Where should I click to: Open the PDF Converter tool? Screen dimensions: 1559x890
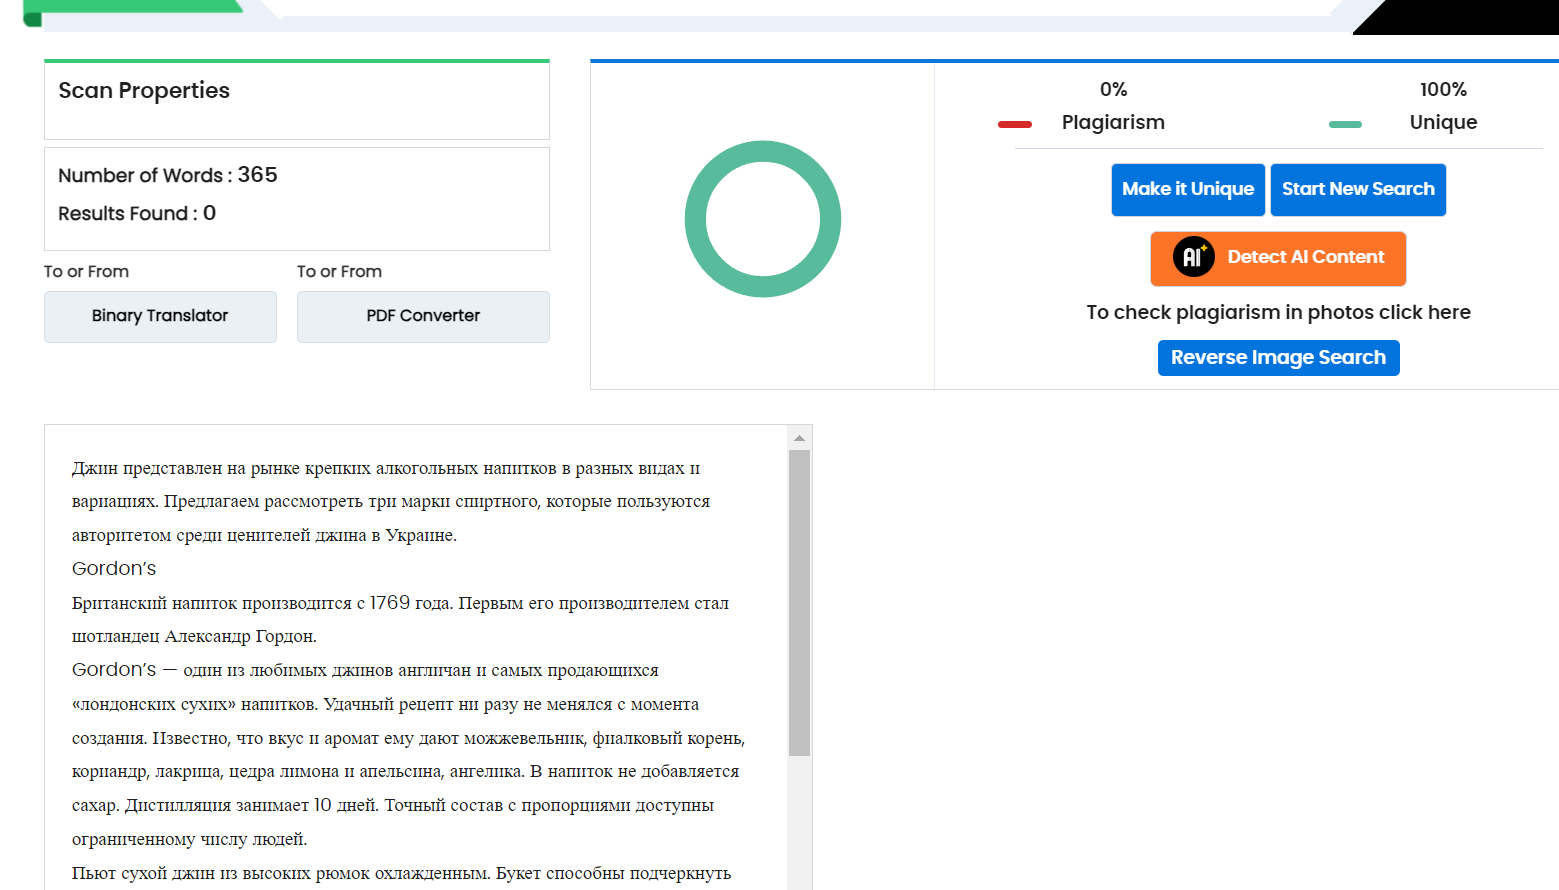(x=423, y=316)
